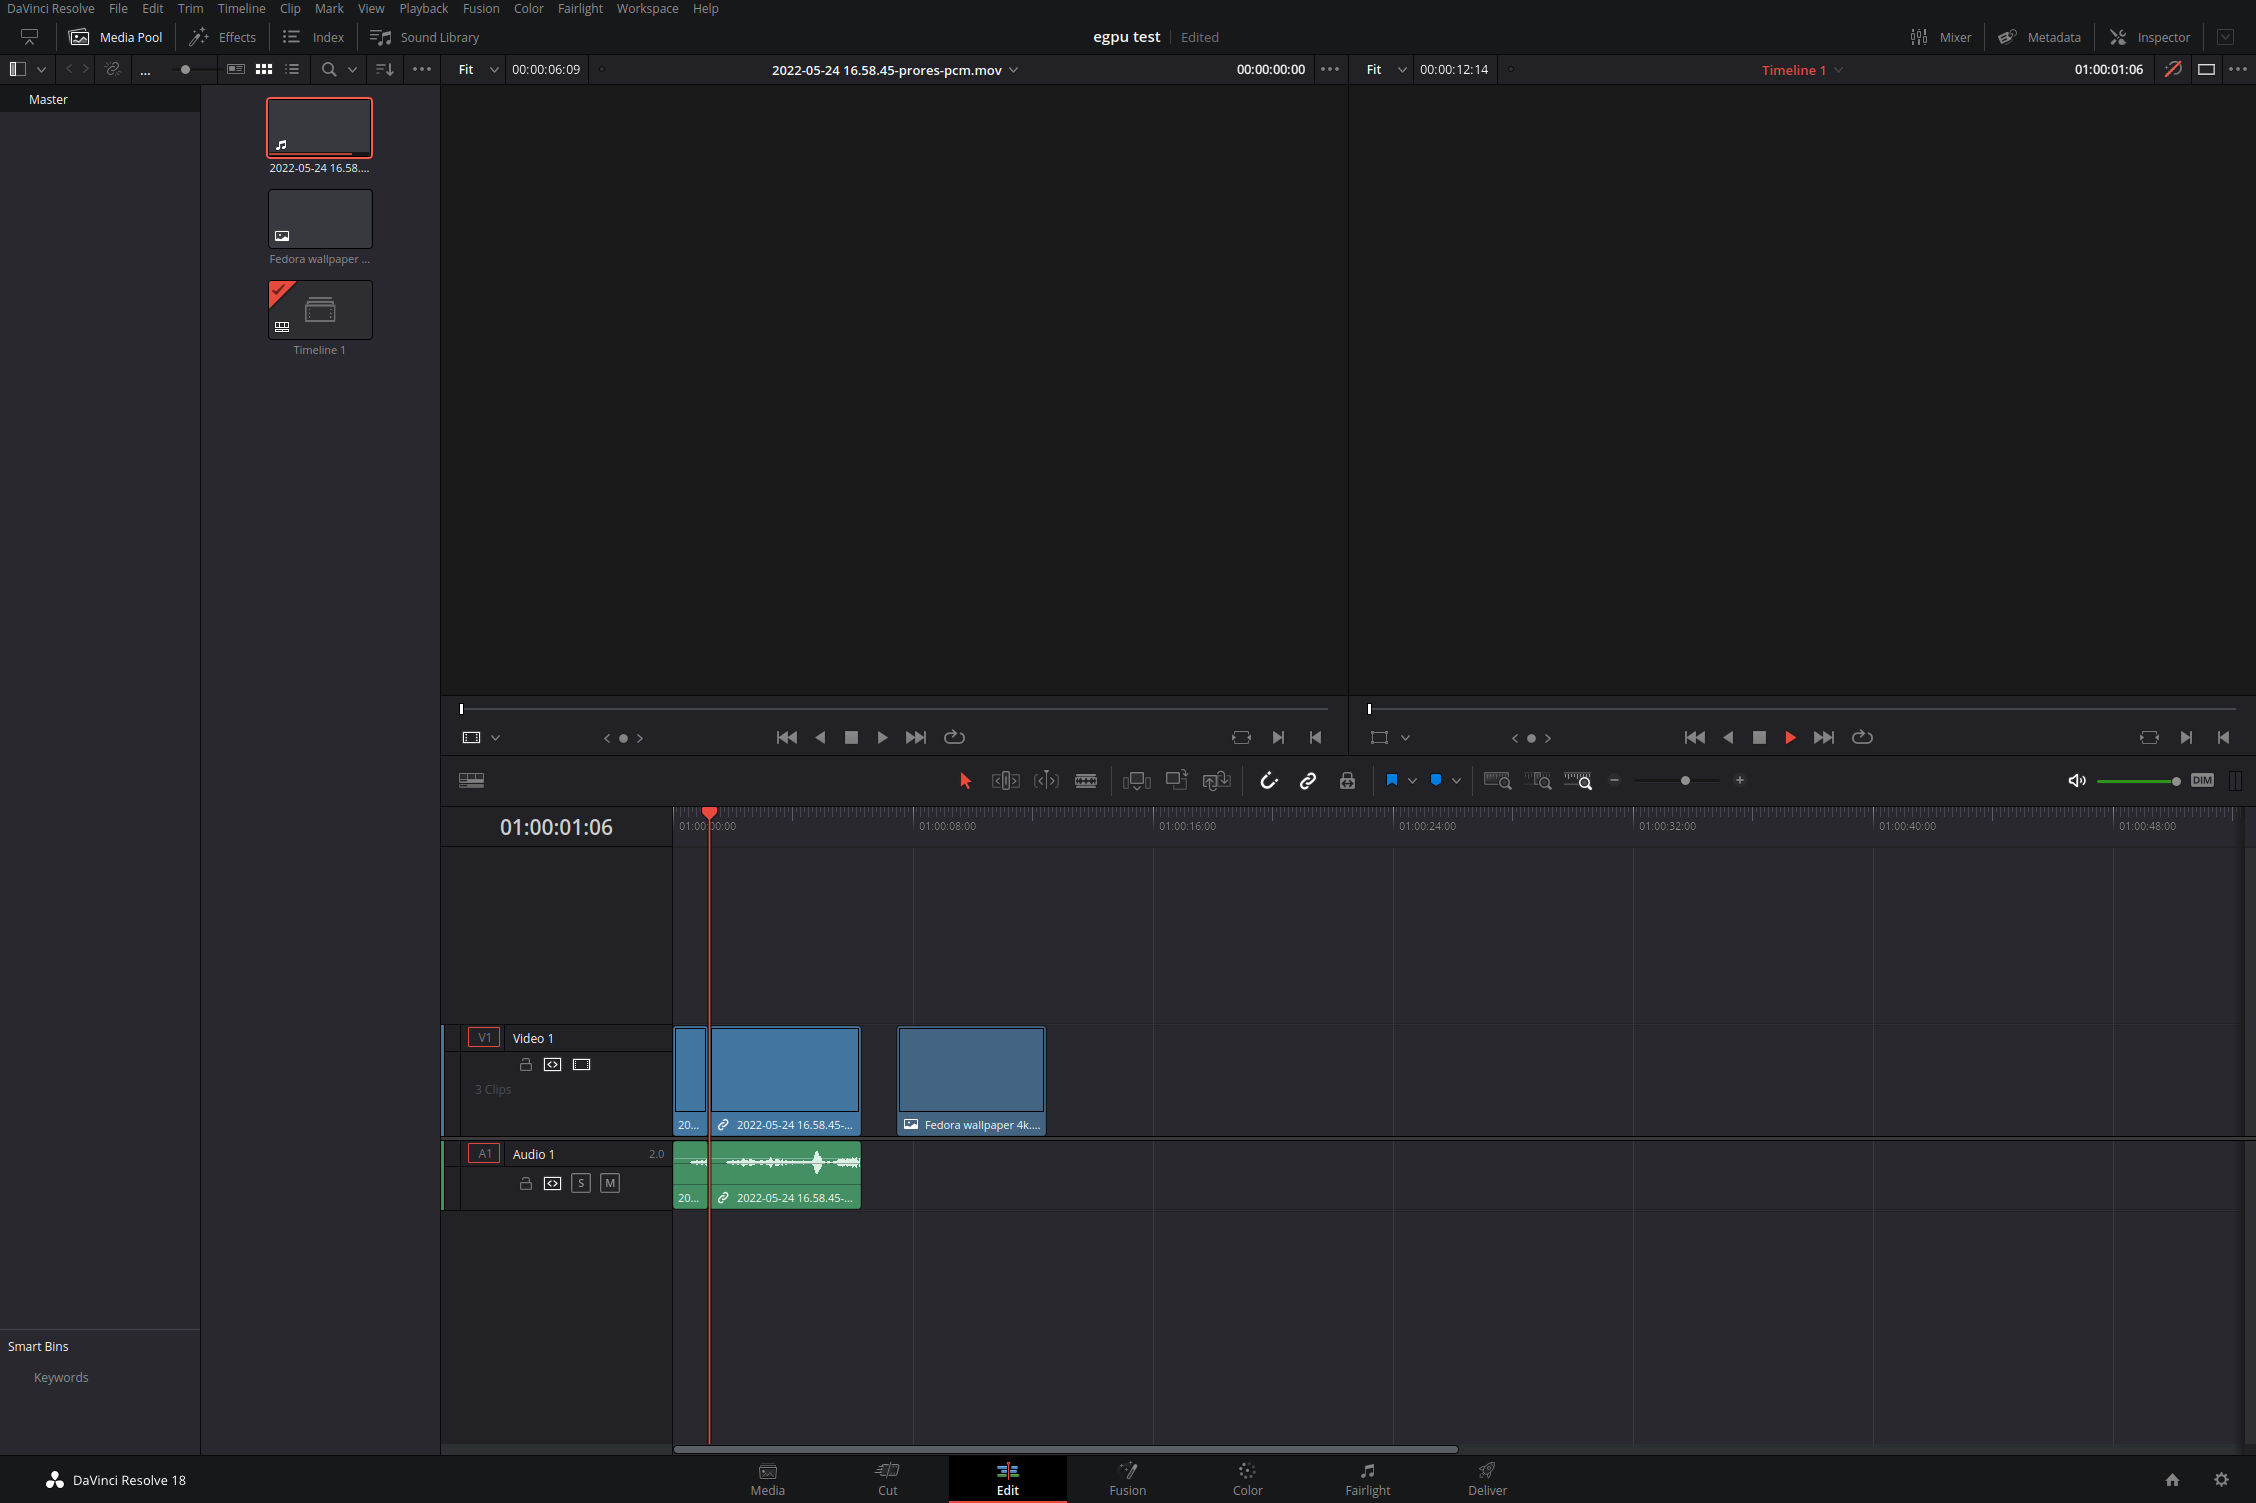
Task: Mute the Audio 1 track
Action: 610,1184
